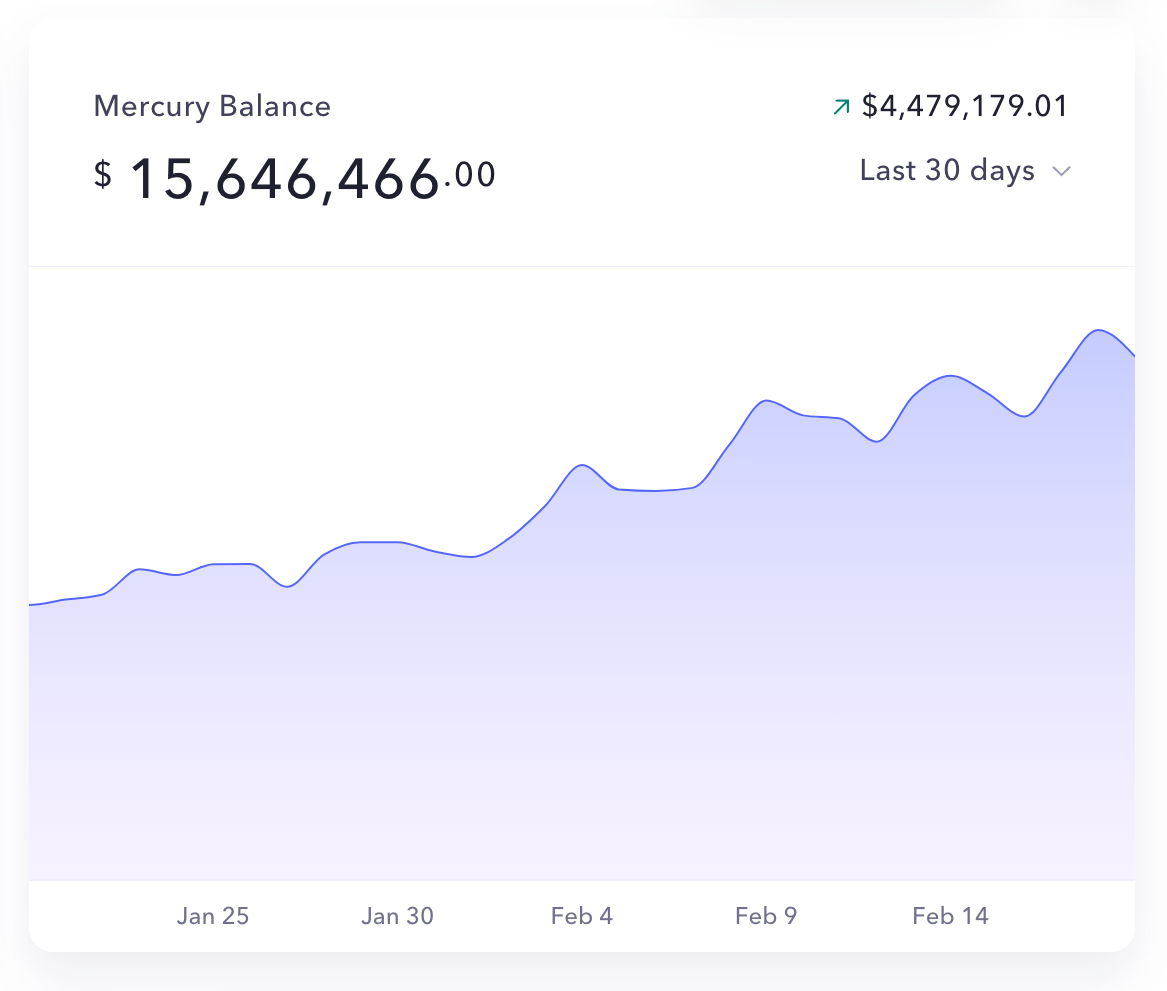Select the Feb 4 date marker

coord(582,916)
